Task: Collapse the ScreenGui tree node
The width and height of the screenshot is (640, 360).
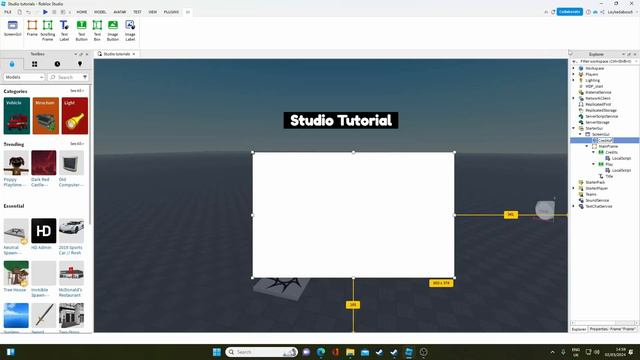Action: tap(580, 134)
